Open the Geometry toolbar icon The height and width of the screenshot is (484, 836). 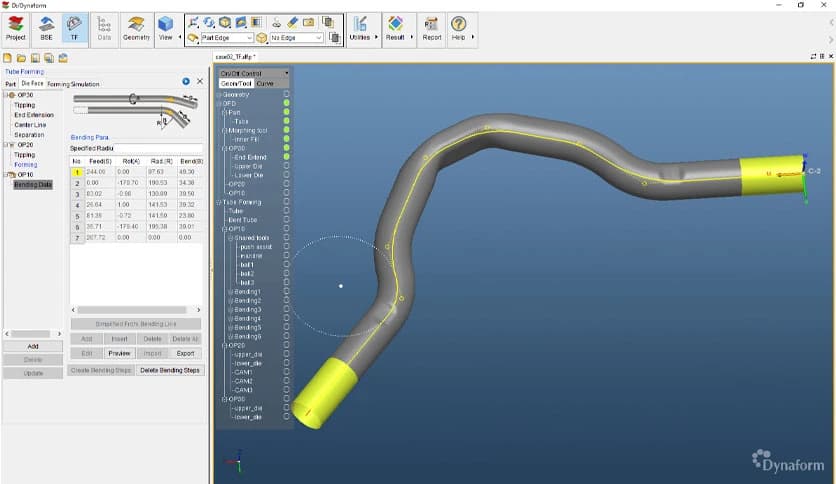point(136,27)
